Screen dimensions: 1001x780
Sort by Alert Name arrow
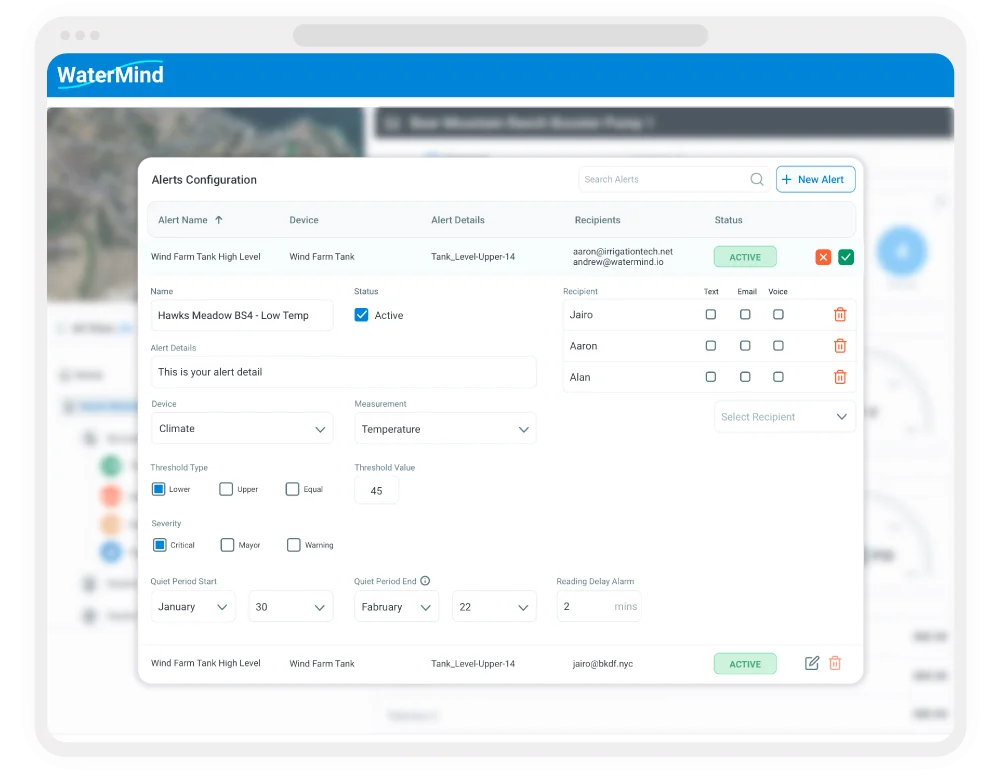point(219,220)
